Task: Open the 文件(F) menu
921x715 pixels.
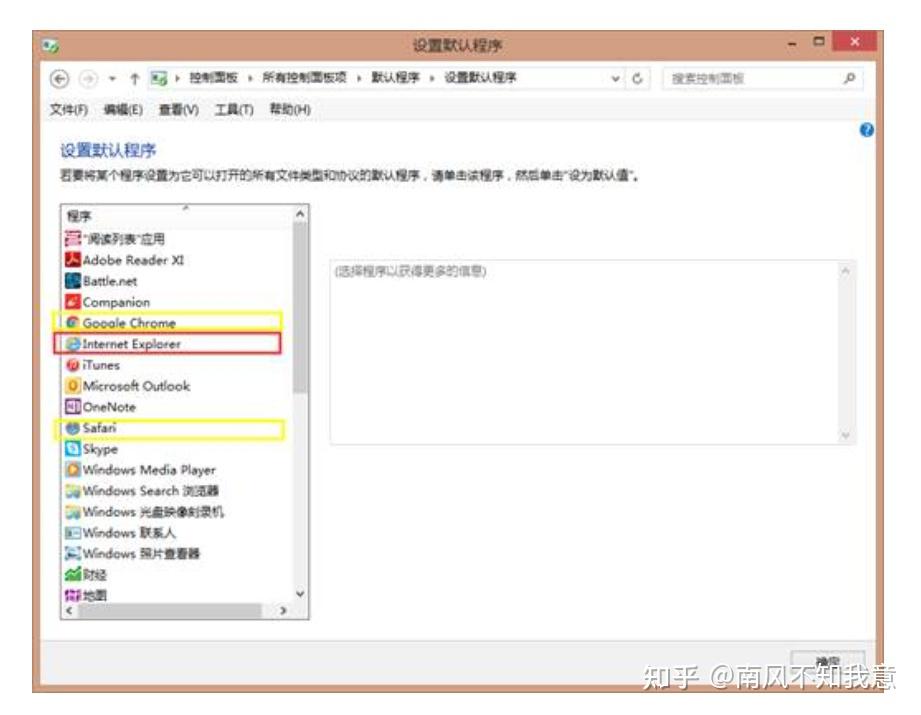Action: click(x=68, y=109)
